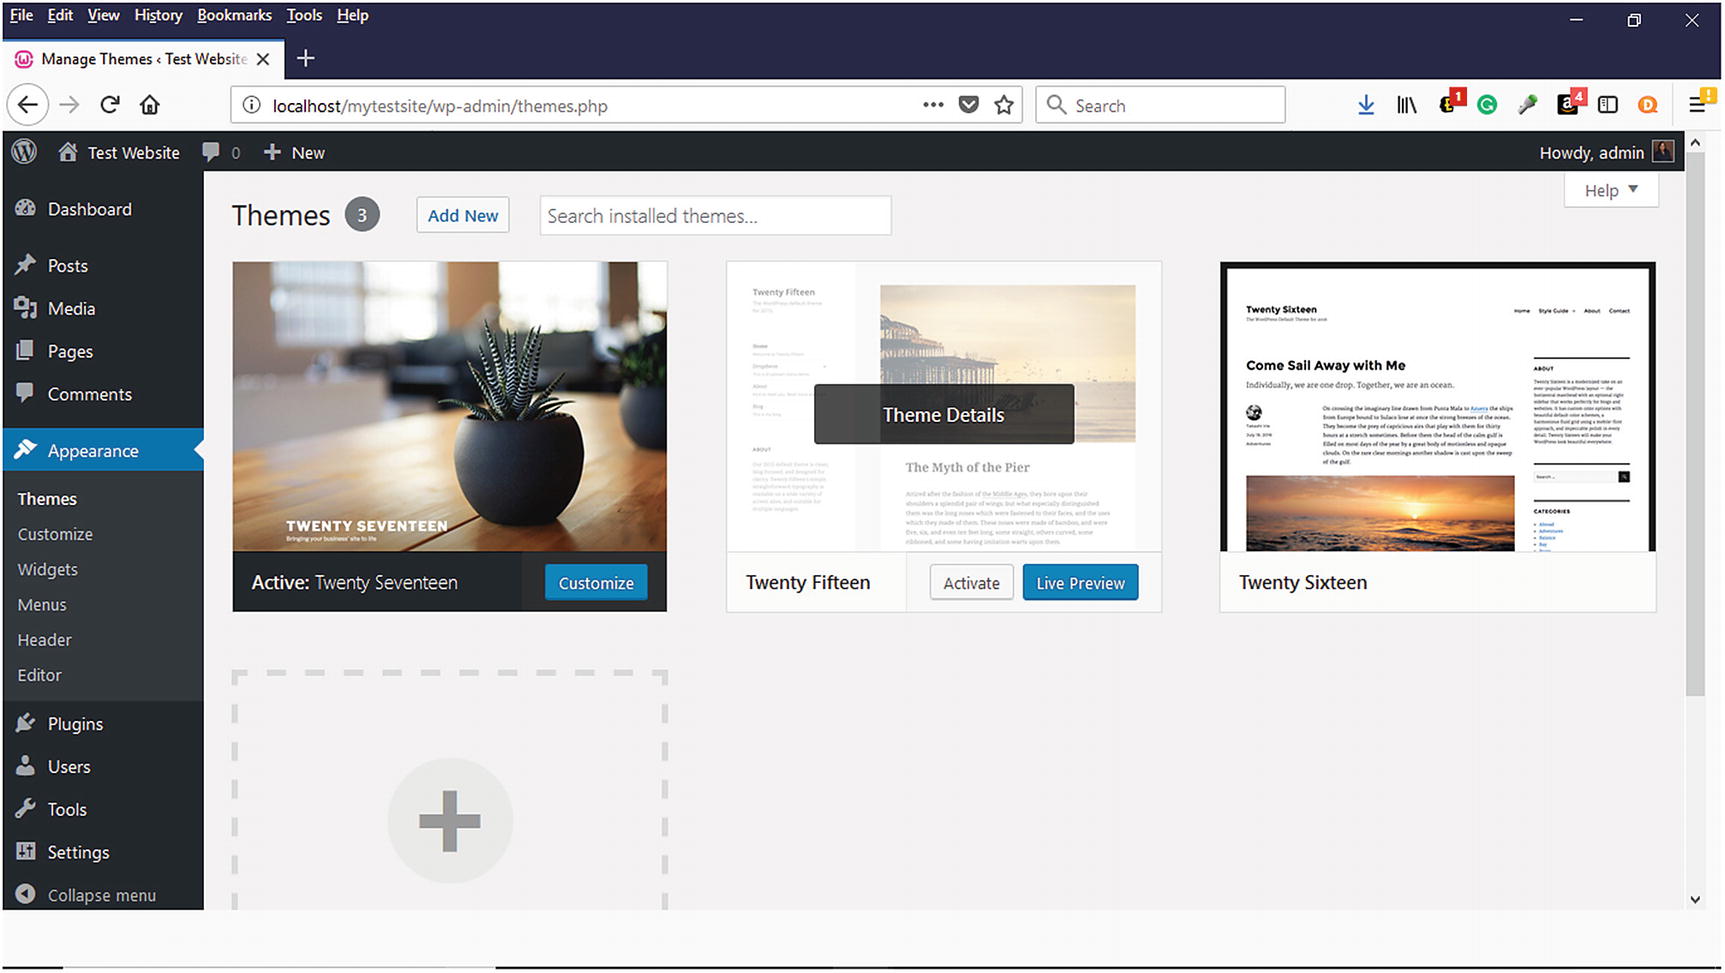1725x973 pixels.
Task: Open the Widgets submenu link
Action: point(47,569)
